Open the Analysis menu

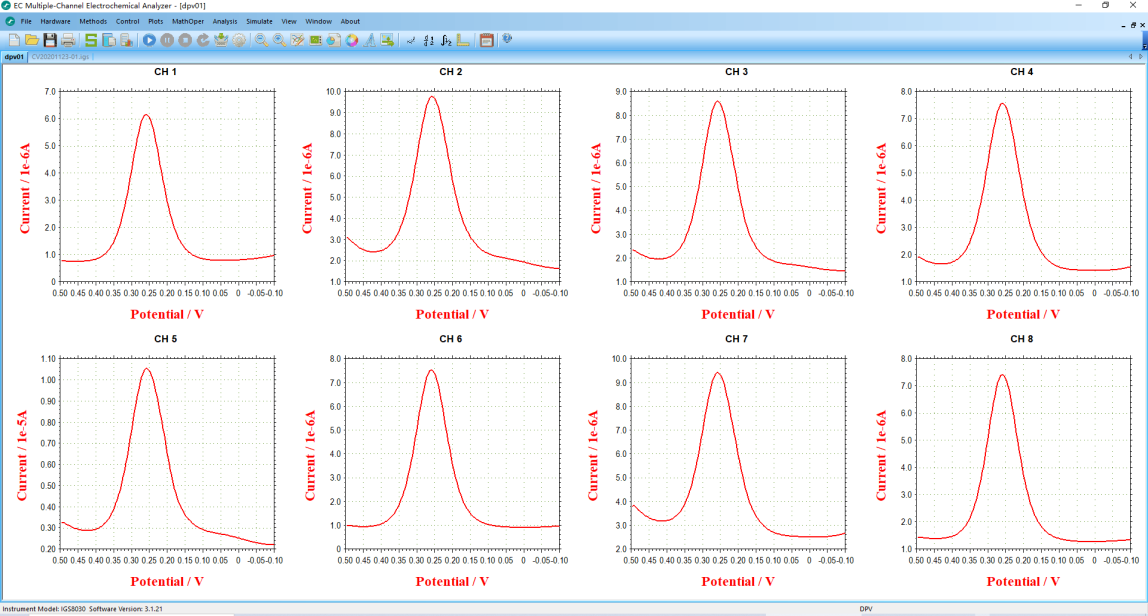(225, 22)
